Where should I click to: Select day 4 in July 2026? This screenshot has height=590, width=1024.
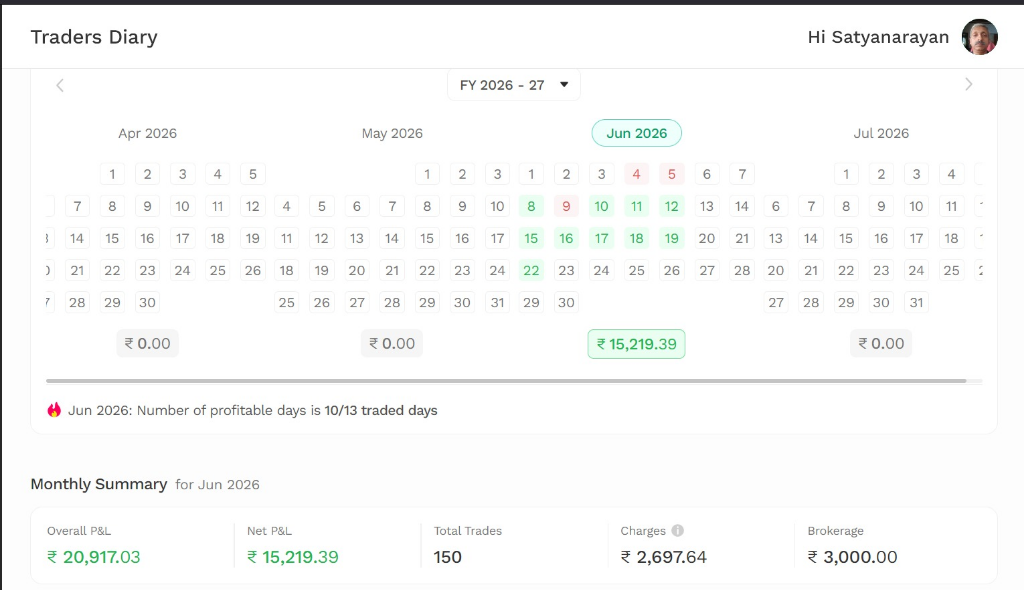(x=952, y=174)
